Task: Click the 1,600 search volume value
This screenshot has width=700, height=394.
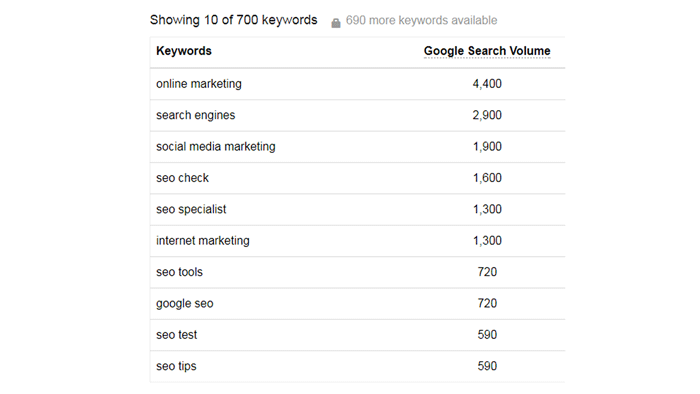Action: point(487,178)
